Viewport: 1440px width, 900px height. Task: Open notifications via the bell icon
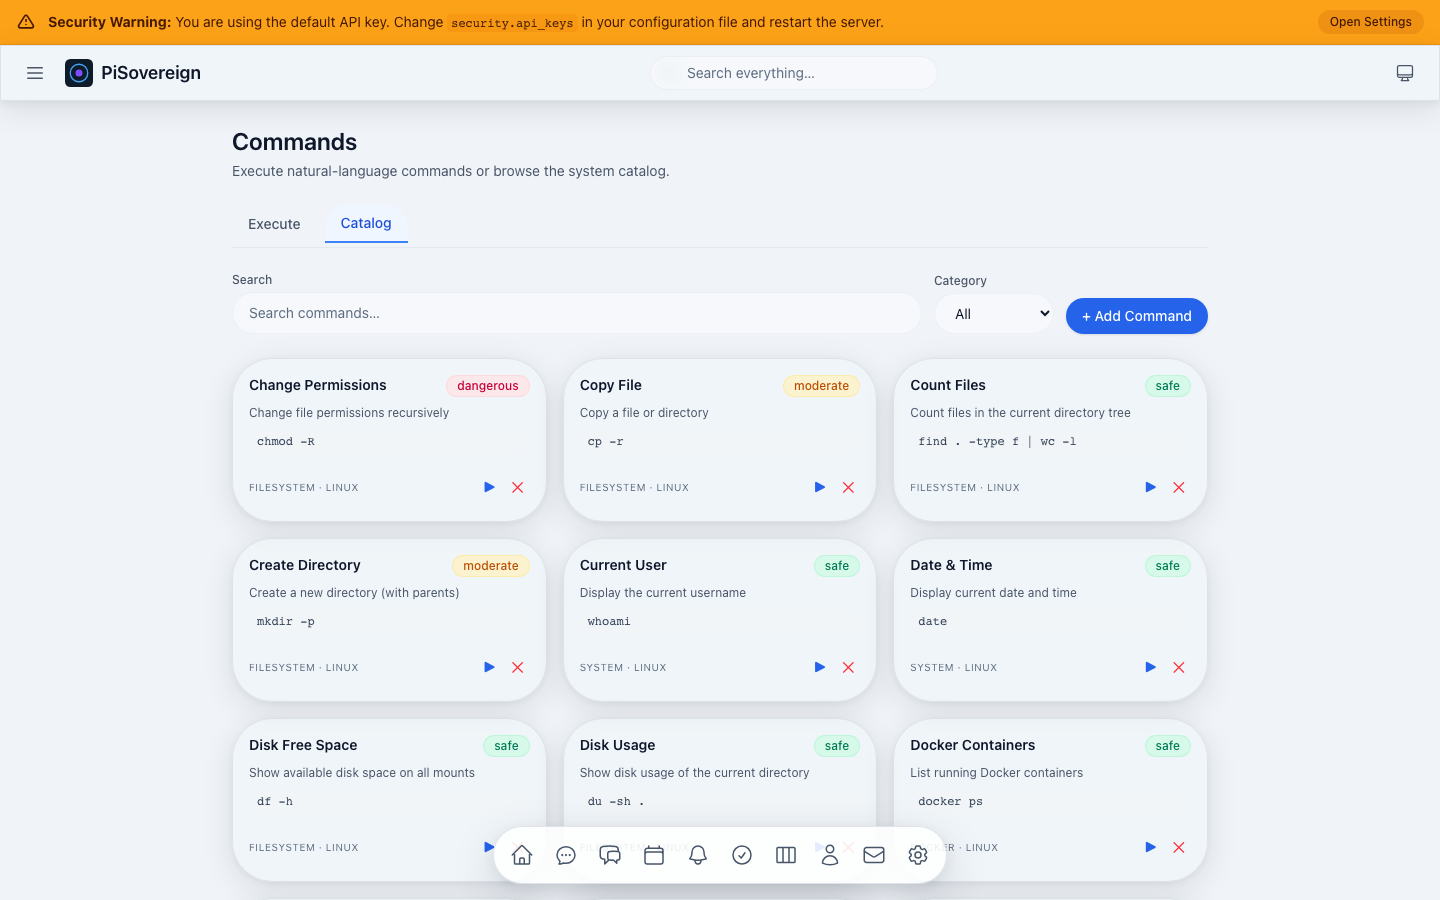pos(698,855)
